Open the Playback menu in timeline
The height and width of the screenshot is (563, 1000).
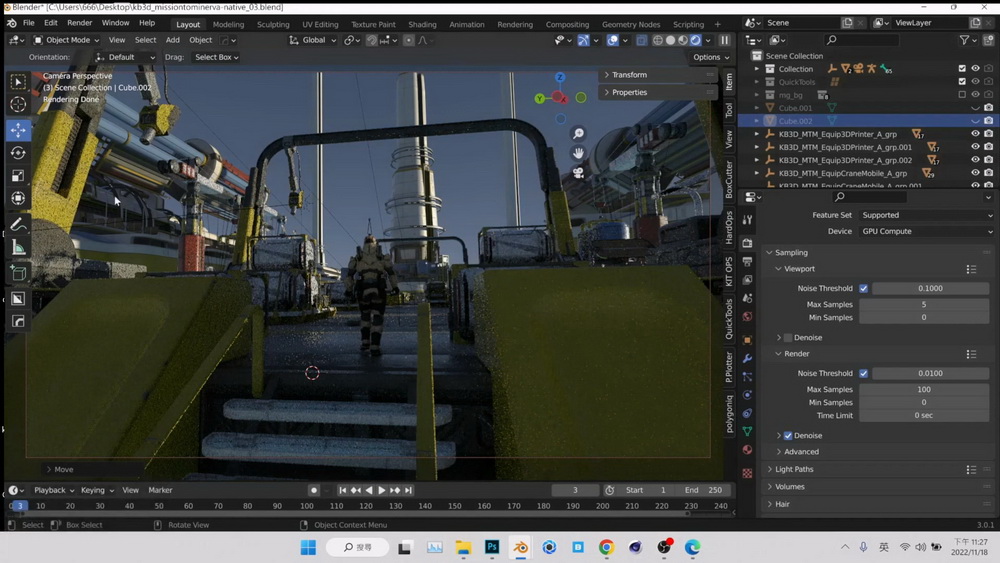[54, 490]
